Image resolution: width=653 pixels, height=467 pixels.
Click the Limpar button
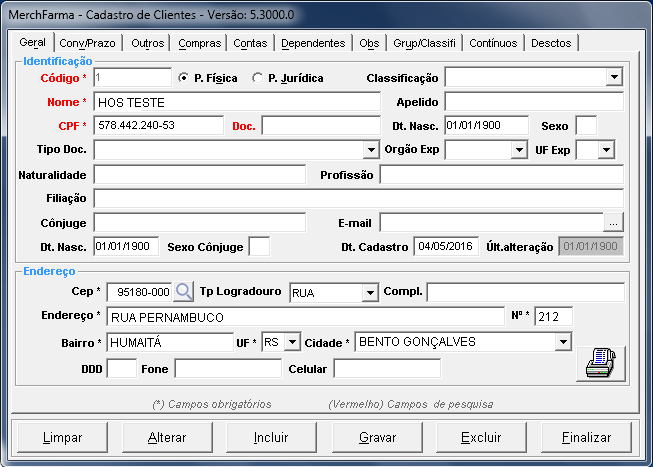[x=62, y=438]
